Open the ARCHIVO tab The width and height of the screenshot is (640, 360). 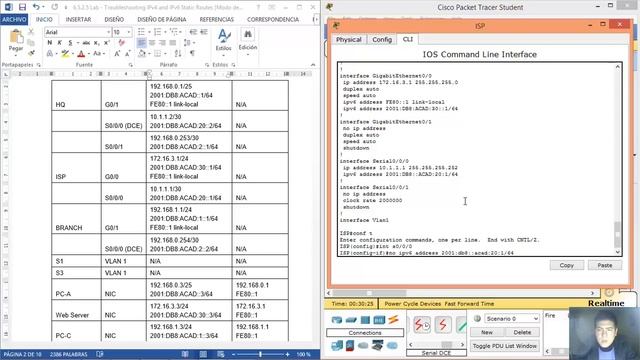(x=14, y=19)
